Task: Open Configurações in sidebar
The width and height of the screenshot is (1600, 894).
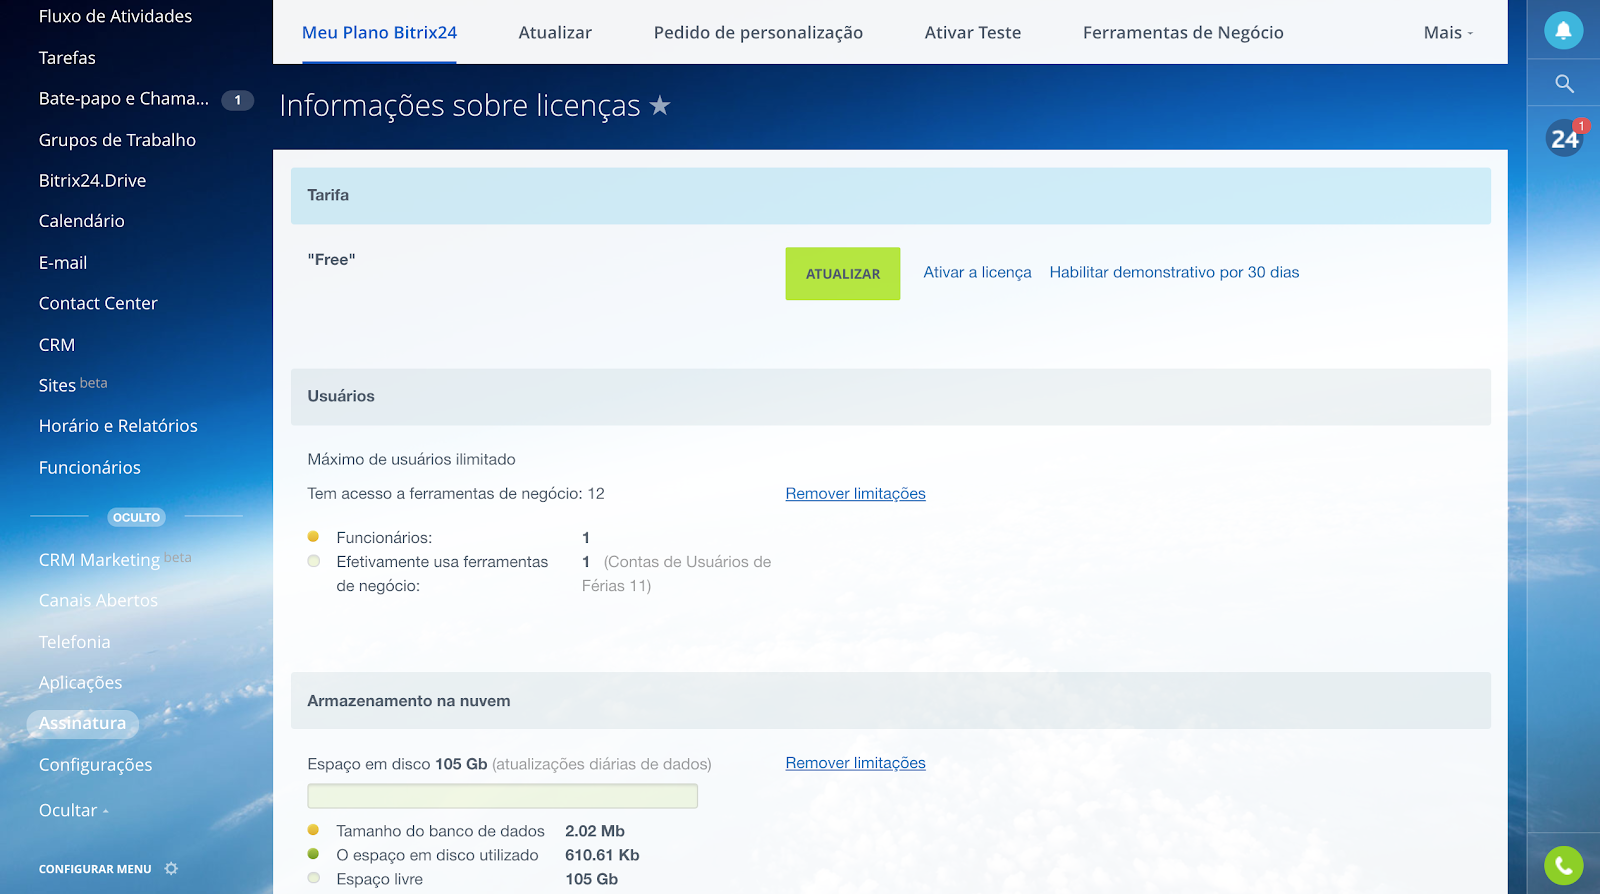Action: 95,764
